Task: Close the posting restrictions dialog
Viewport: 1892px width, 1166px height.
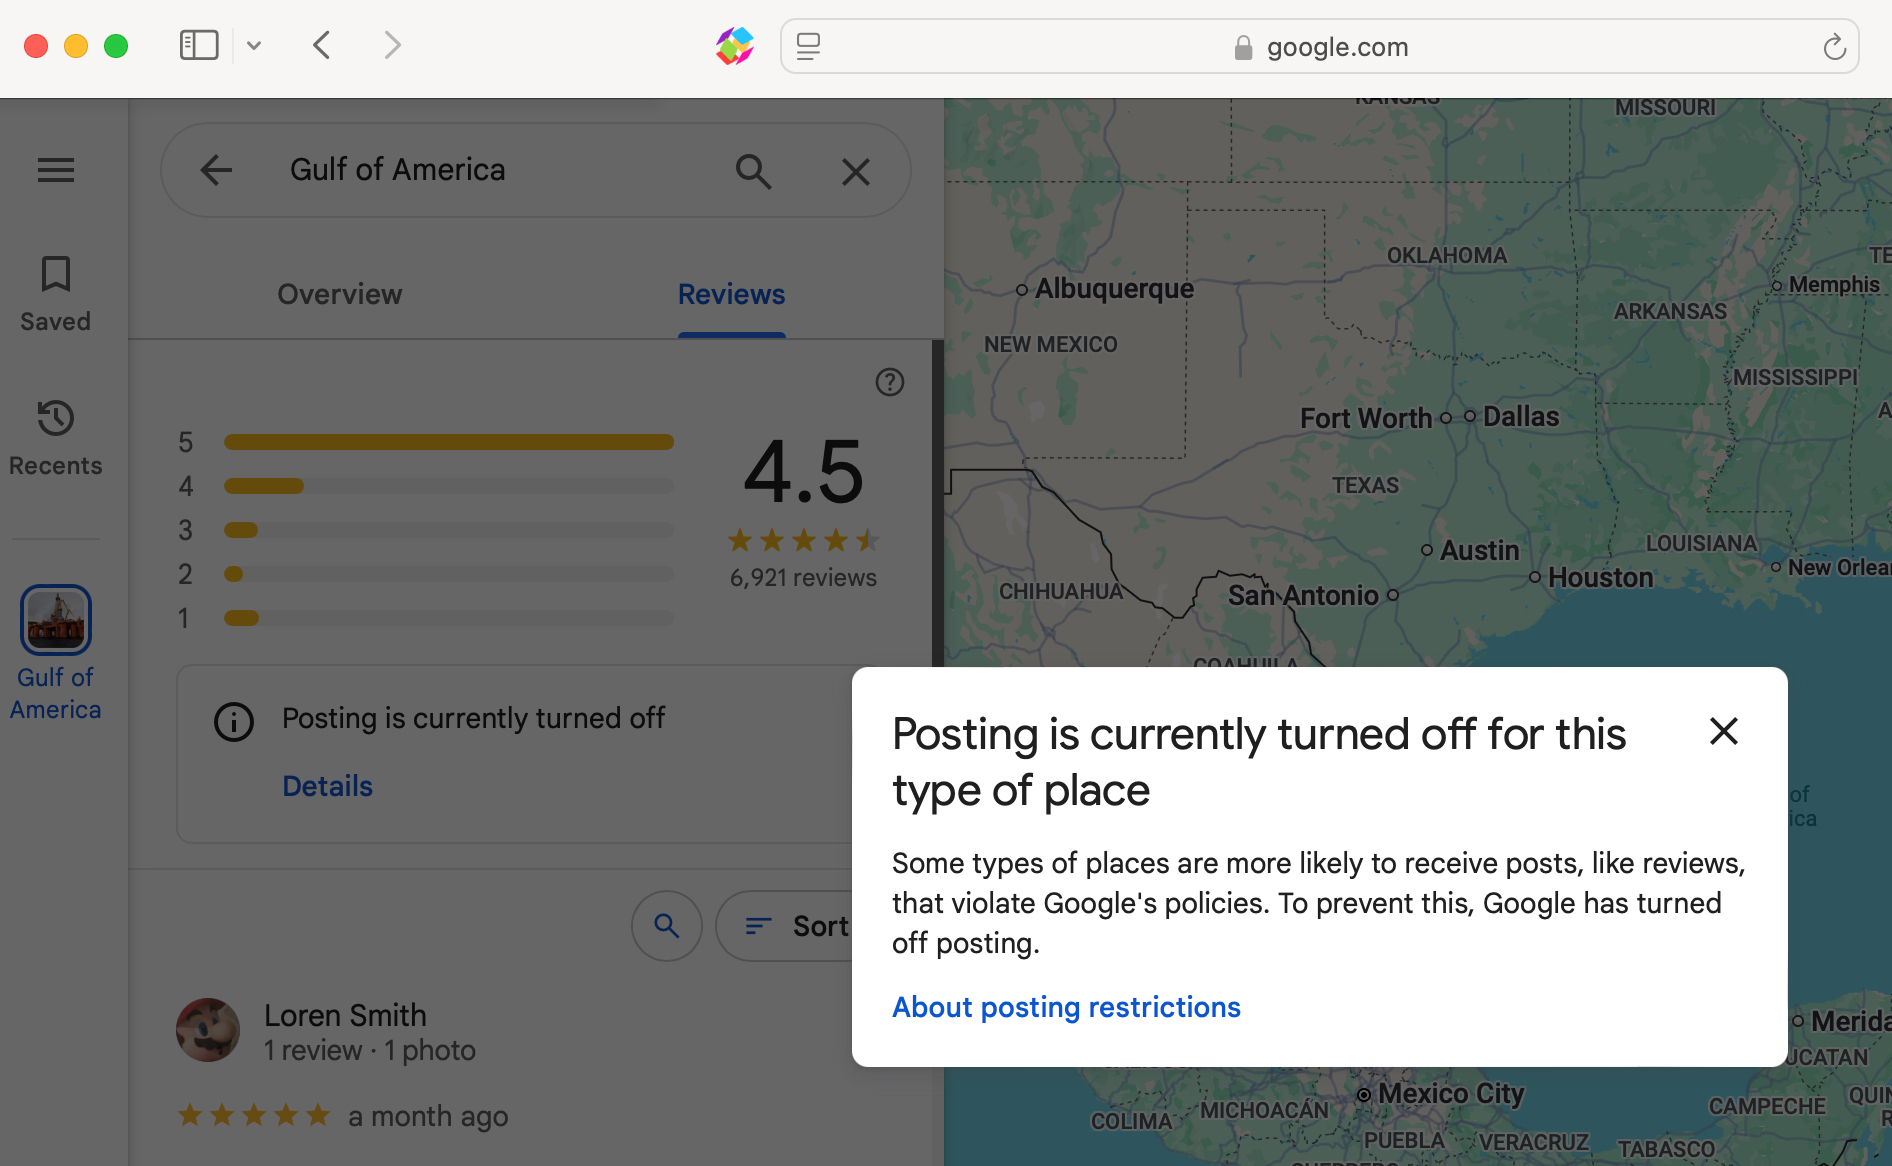Action: (1723, 731)
